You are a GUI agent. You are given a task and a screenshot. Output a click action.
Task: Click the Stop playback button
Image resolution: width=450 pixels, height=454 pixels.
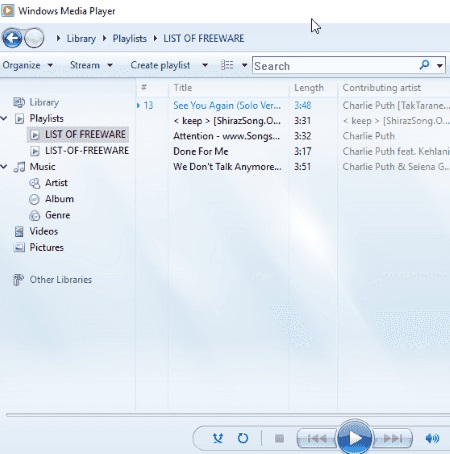tap(279, 438)
